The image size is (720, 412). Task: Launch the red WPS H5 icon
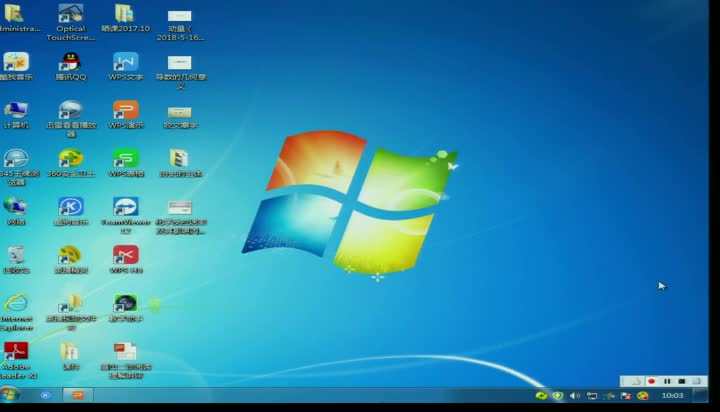pos(125,260)
